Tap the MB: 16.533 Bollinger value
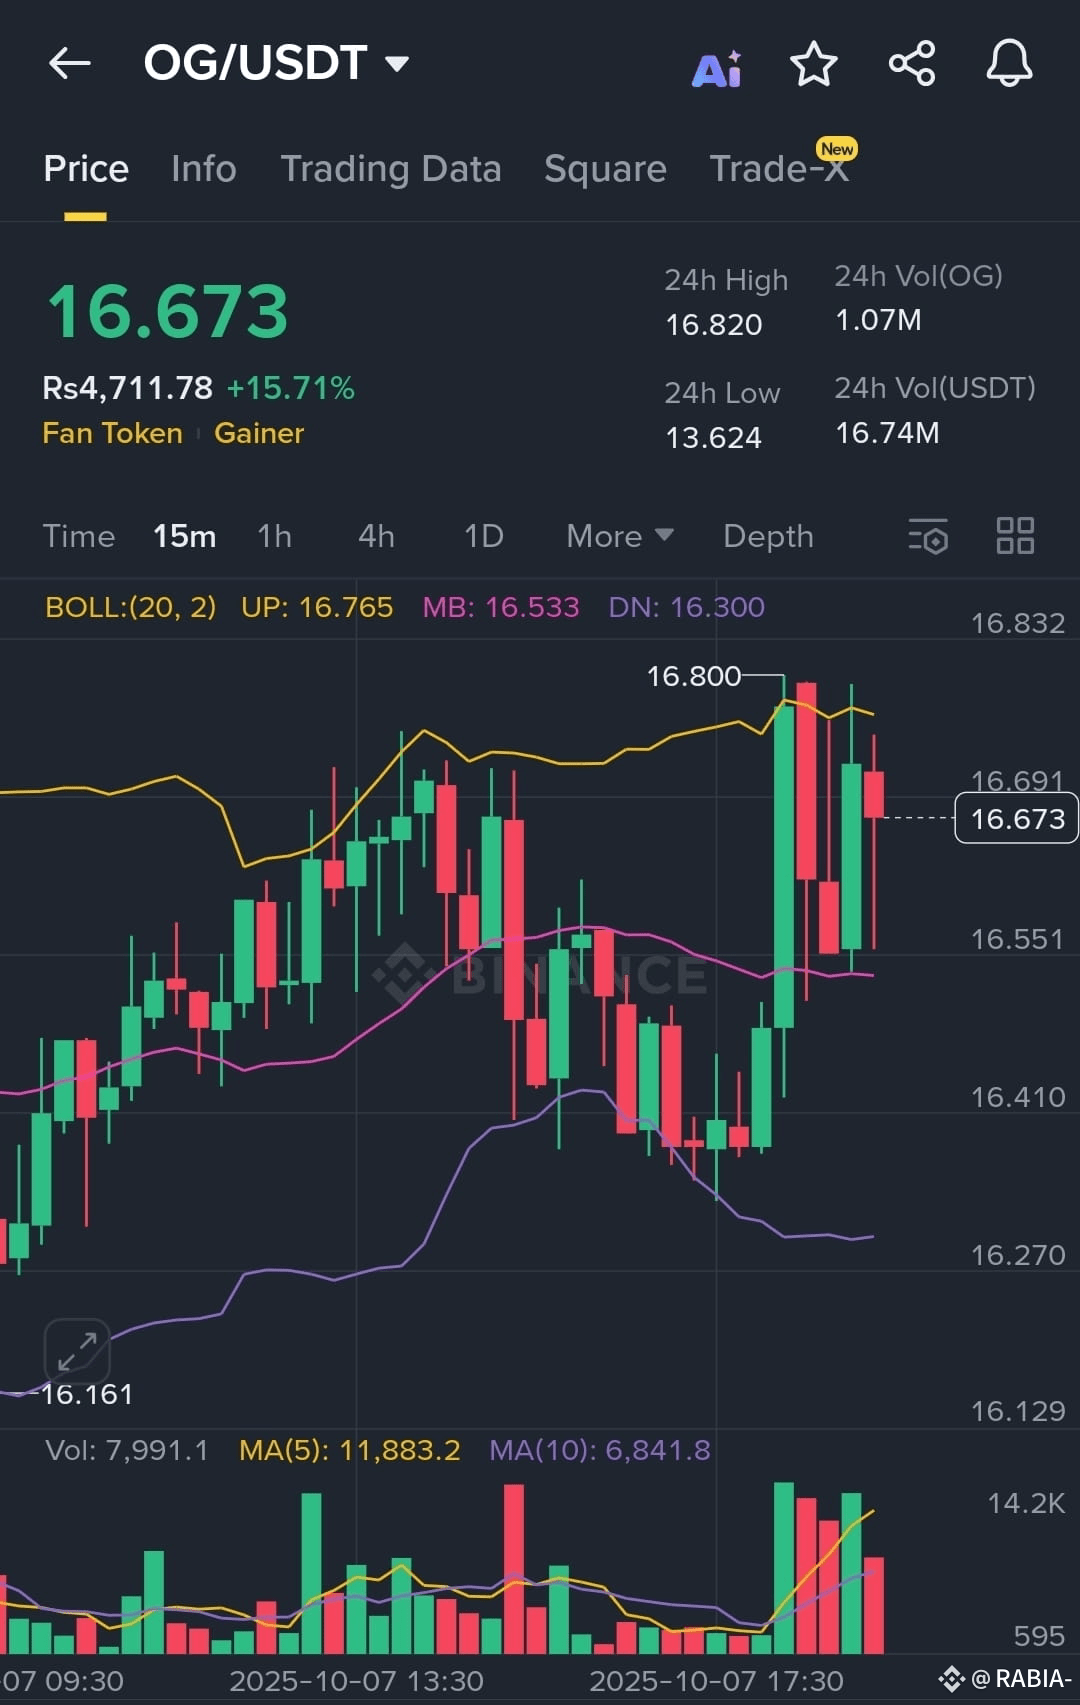The image size is (1080, 1705). coord(501,607)
